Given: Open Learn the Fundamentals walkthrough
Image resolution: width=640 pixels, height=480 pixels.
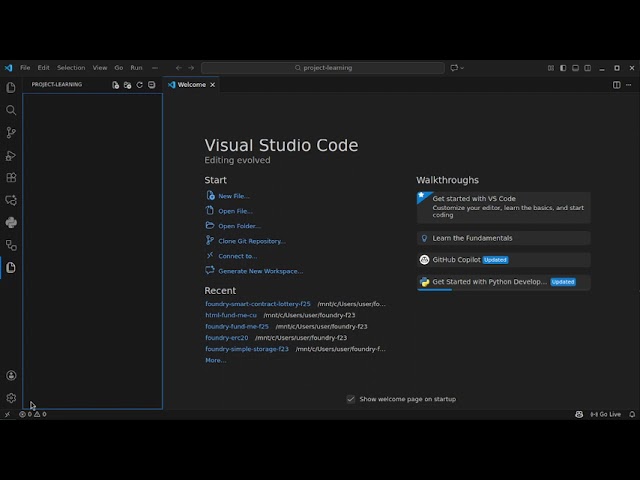Looking at the screenshot, I should [x=503, y=238].
